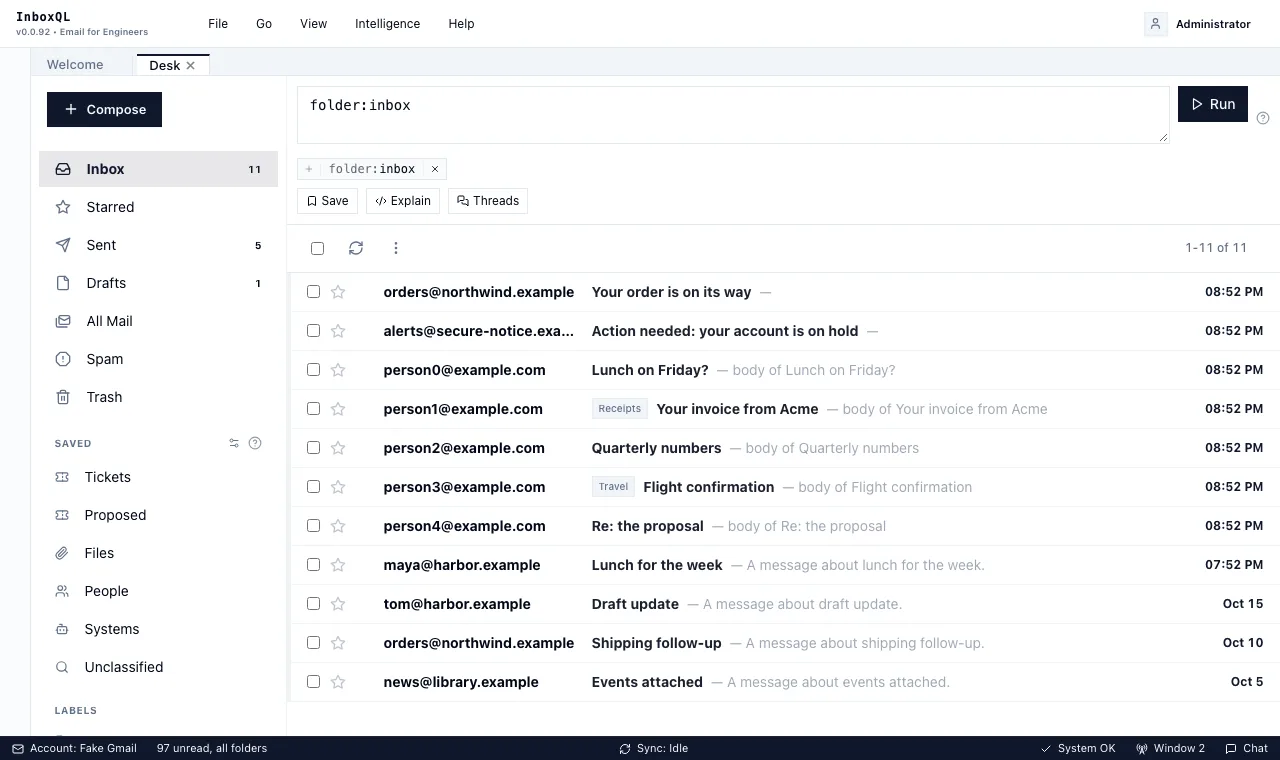Open the Tickets saved search icon
This screenshot has height=760, width=1280.
click(x=62, y=477)
